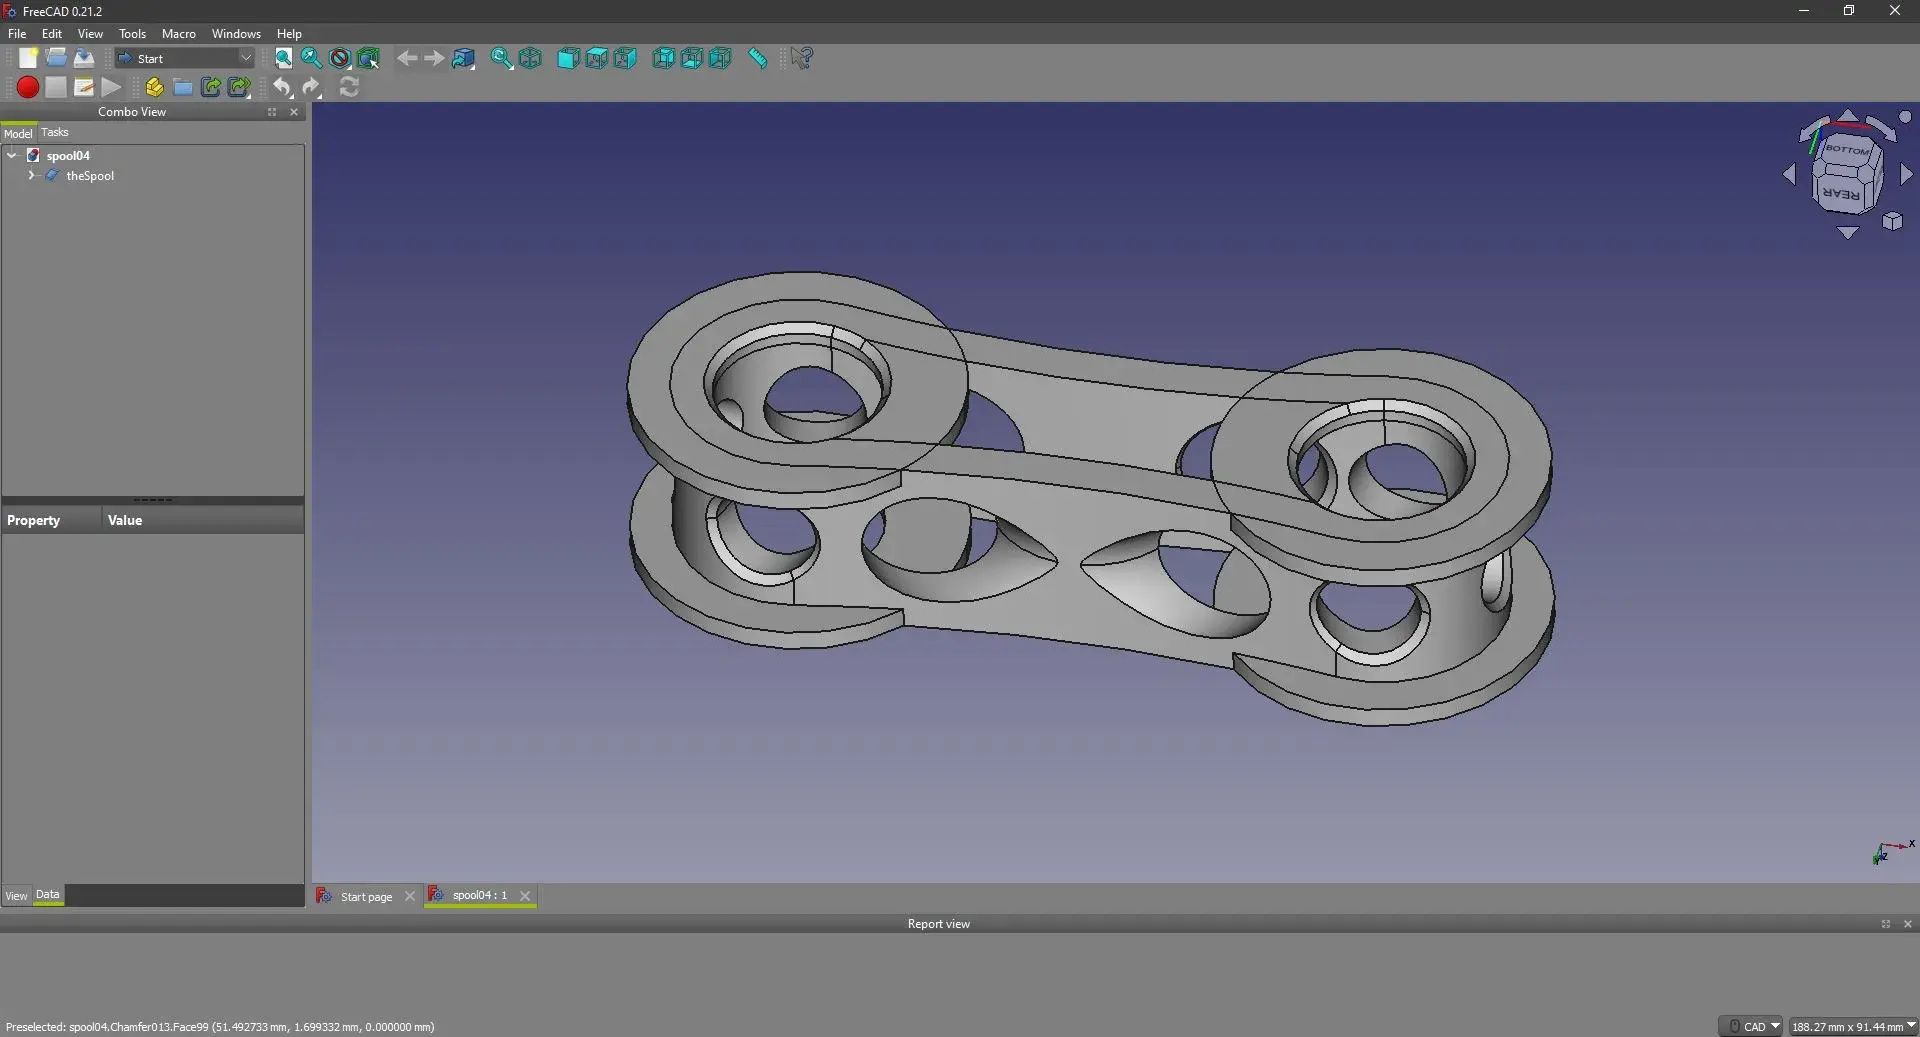Collapse the spool04 document tree node
Screen dimensions: 1920x1037
[12, 155]
